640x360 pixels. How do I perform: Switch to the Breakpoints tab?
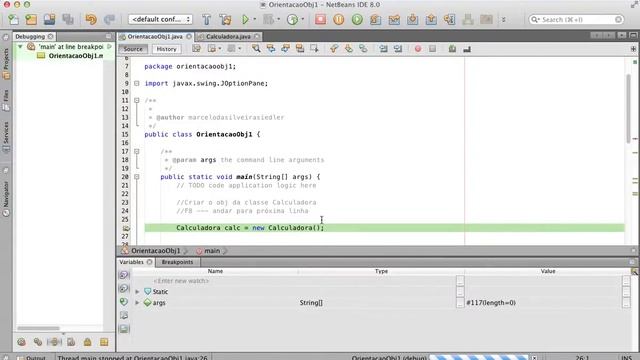(177, 262)
